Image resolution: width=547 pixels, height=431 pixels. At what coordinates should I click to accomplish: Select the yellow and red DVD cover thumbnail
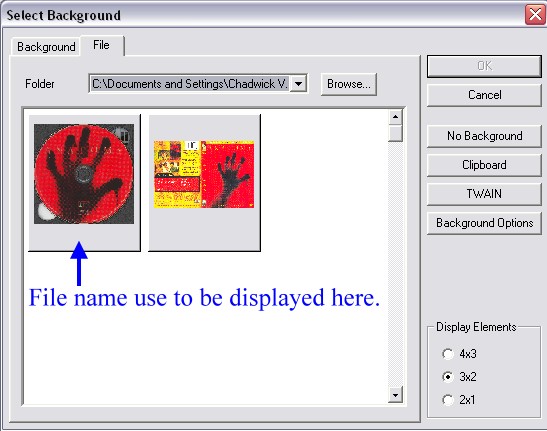pos(204,182)
